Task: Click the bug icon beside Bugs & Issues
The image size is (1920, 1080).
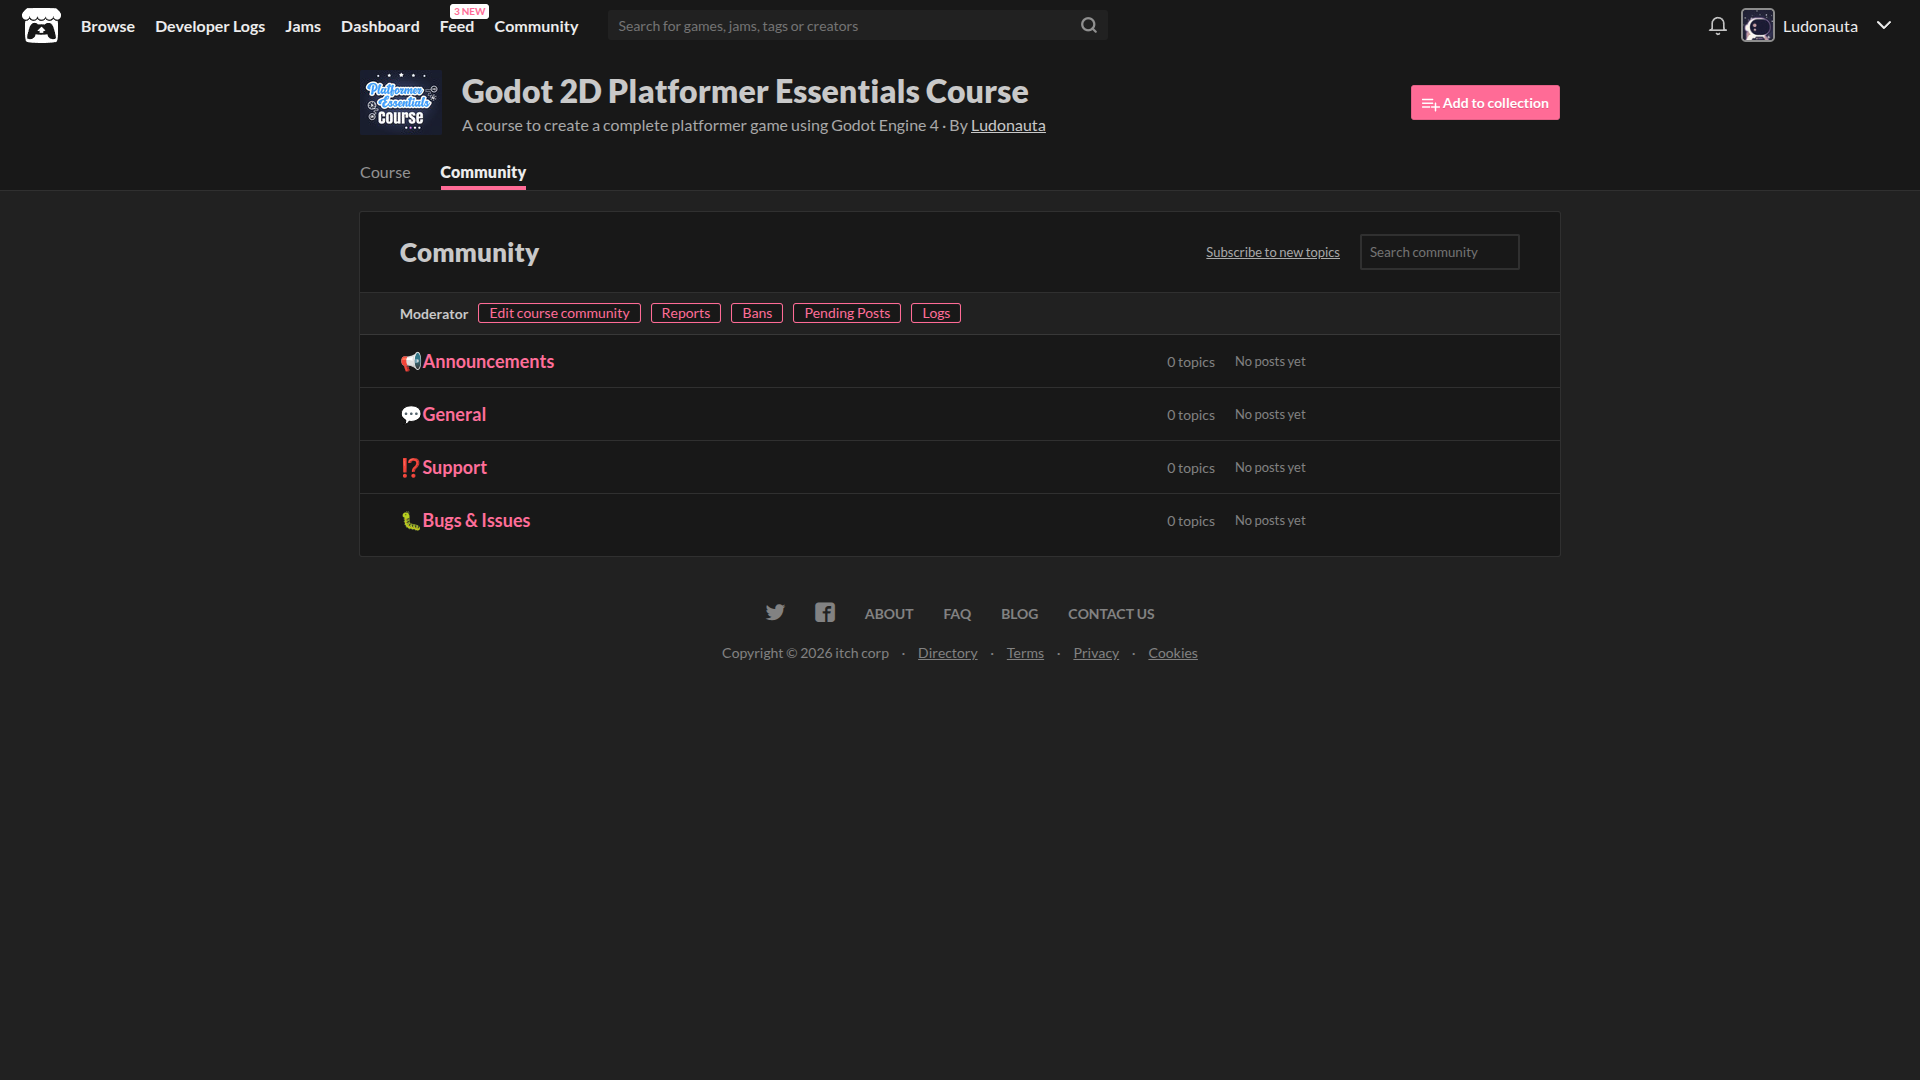Action: click(410, 521)
